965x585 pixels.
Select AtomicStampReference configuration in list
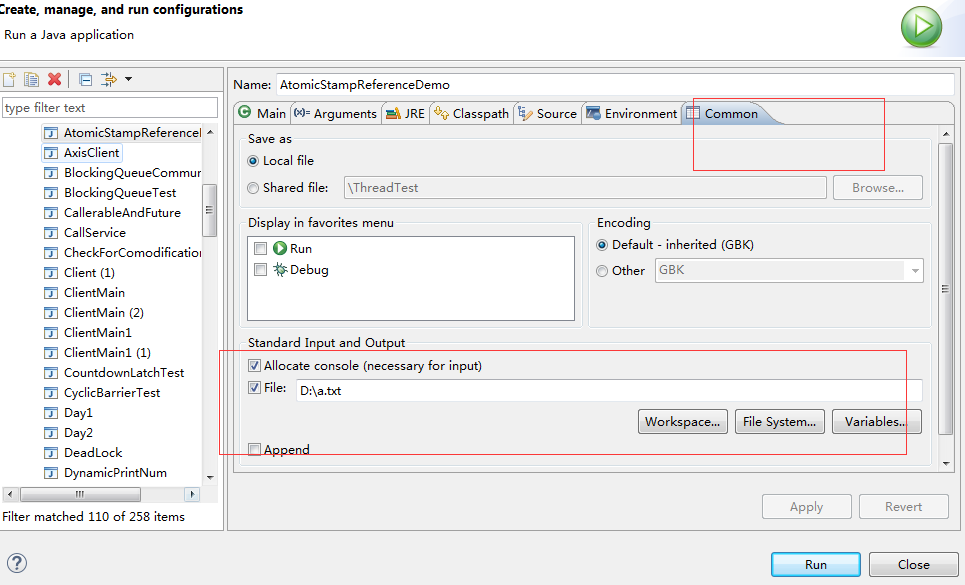point(122,133)
